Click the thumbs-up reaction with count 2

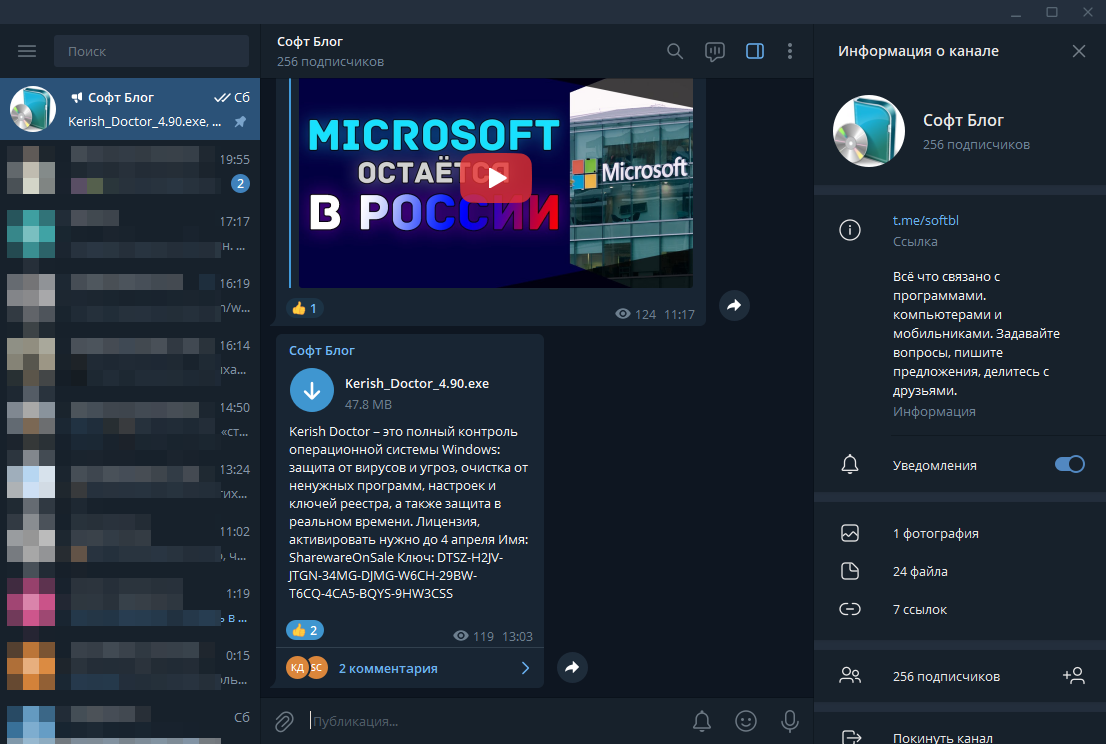click(305, 630)
